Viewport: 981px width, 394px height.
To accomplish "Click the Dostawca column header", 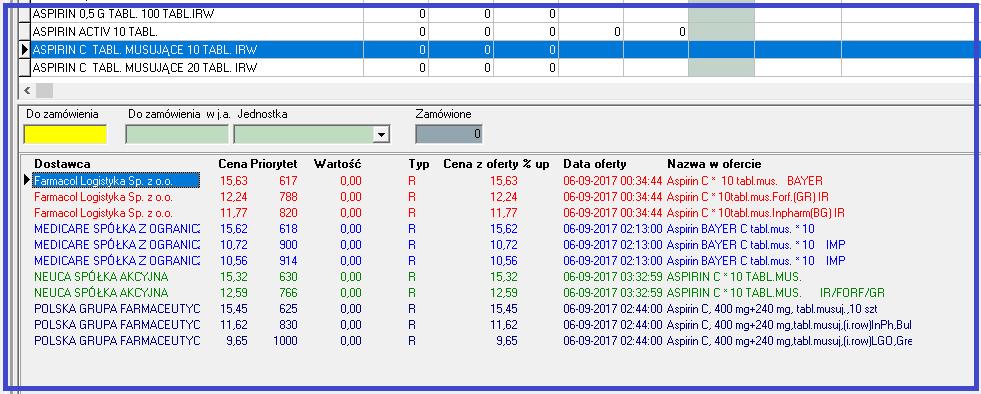I will click(62, 164).
